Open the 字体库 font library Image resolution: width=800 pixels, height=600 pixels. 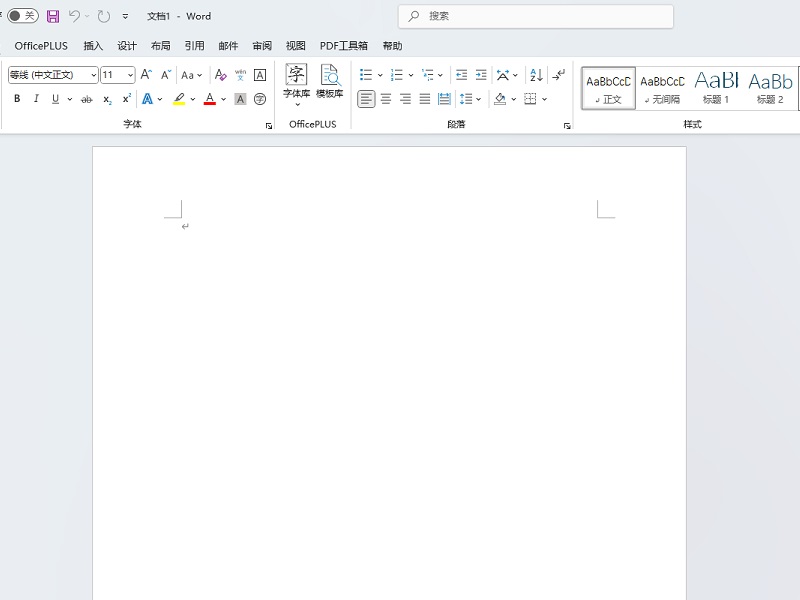(x=297, y=81)
